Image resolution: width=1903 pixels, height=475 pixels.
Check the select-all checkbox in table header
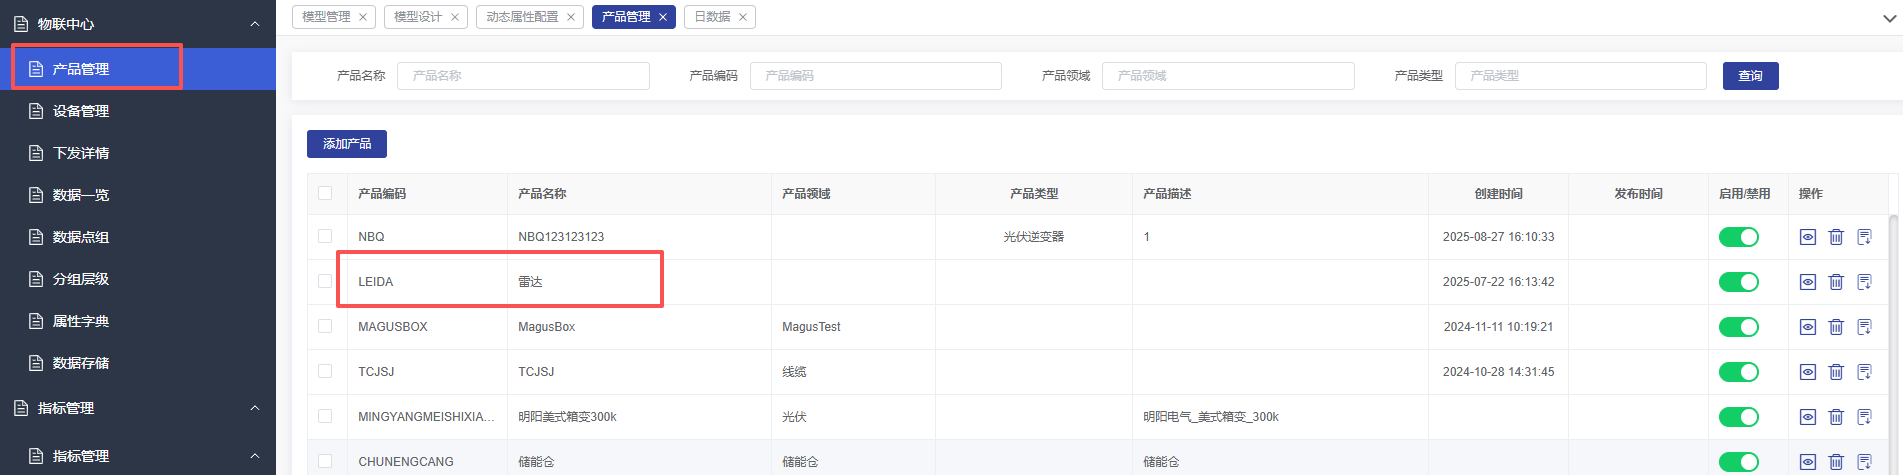pyautogui.click(x=325, y=193)
